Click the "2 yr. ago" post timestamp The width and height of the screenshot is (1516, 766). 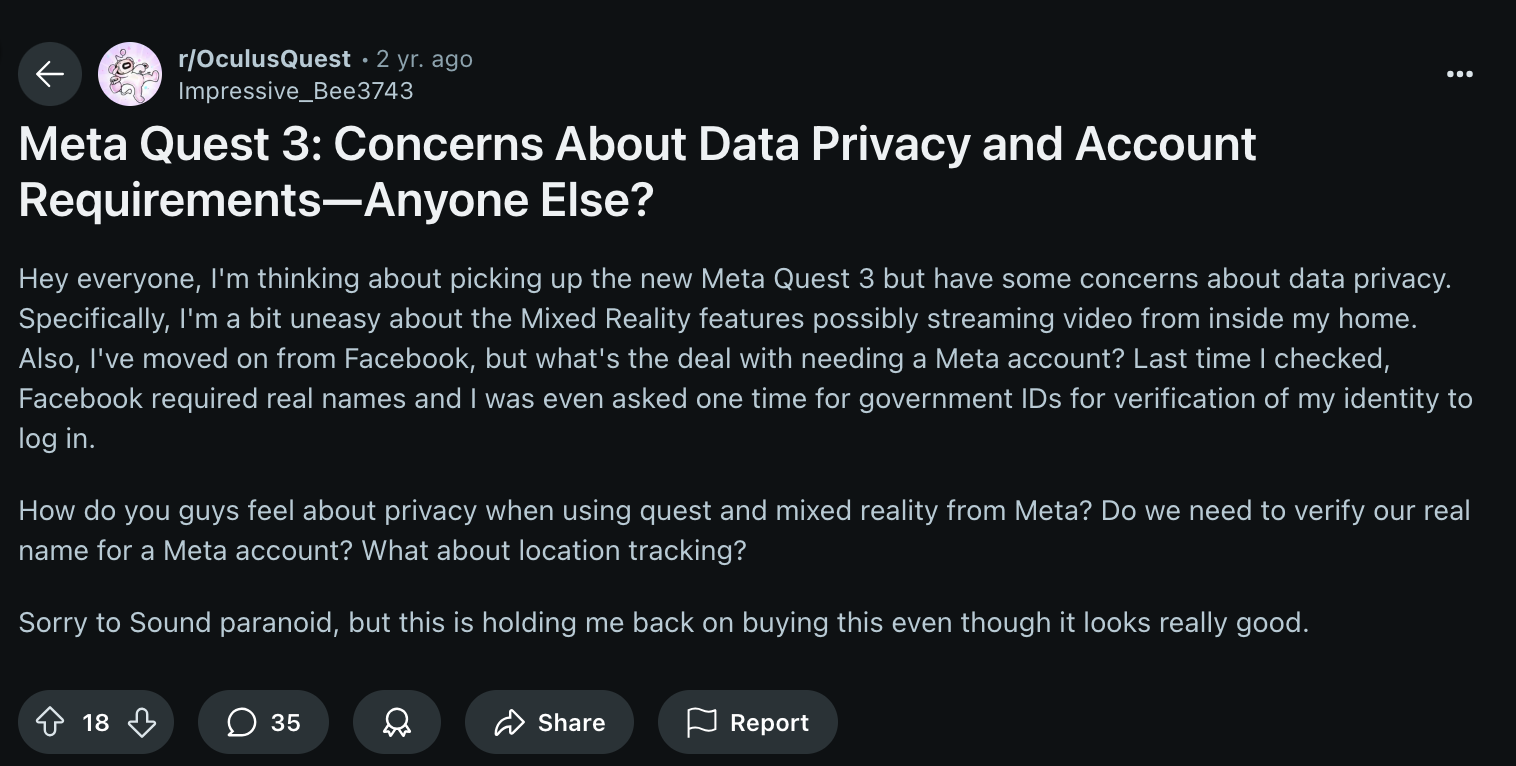tap(424, 59)
